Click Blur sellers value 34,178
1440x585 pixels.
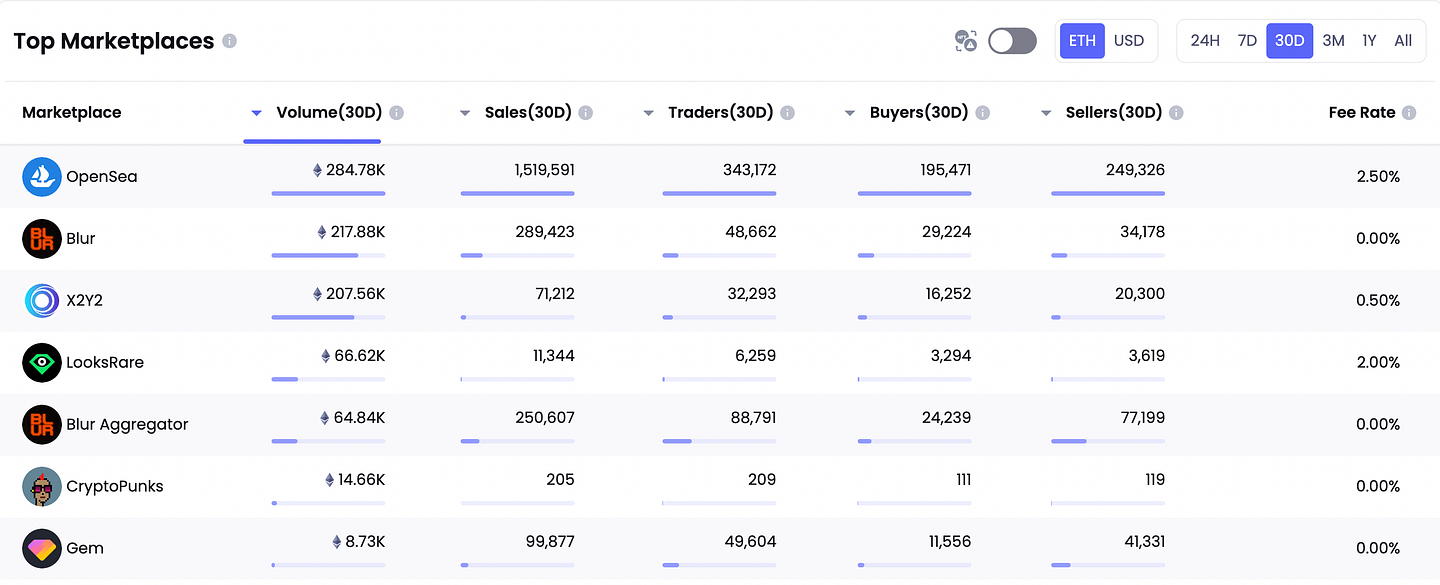pos(1143,233)
